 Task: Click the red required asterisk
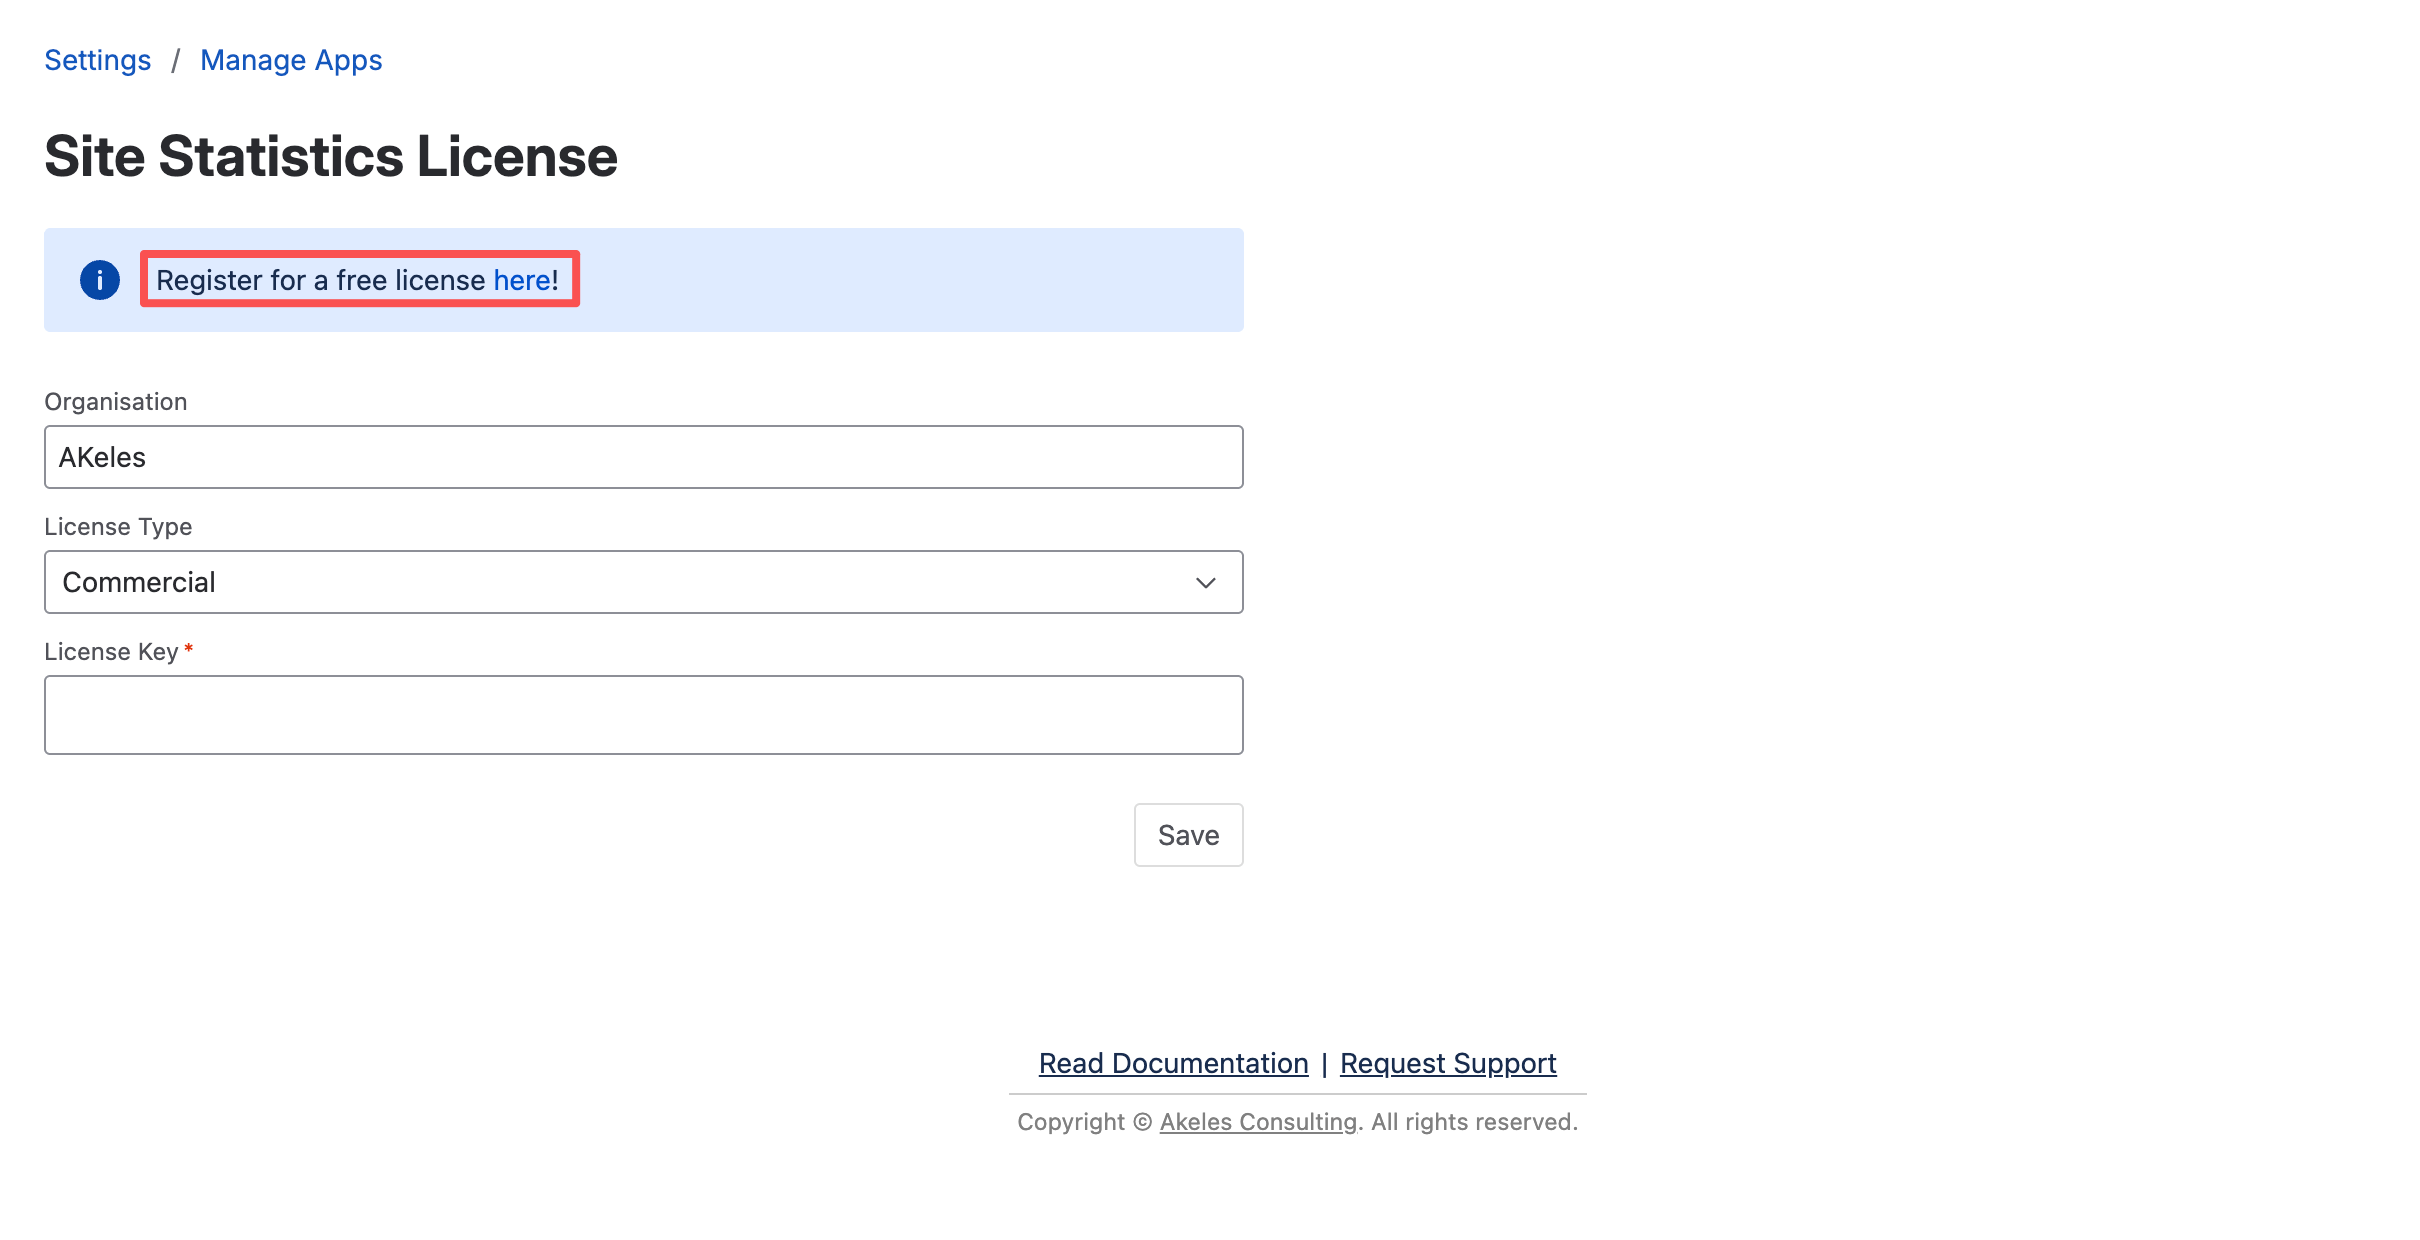coord(188,649)
